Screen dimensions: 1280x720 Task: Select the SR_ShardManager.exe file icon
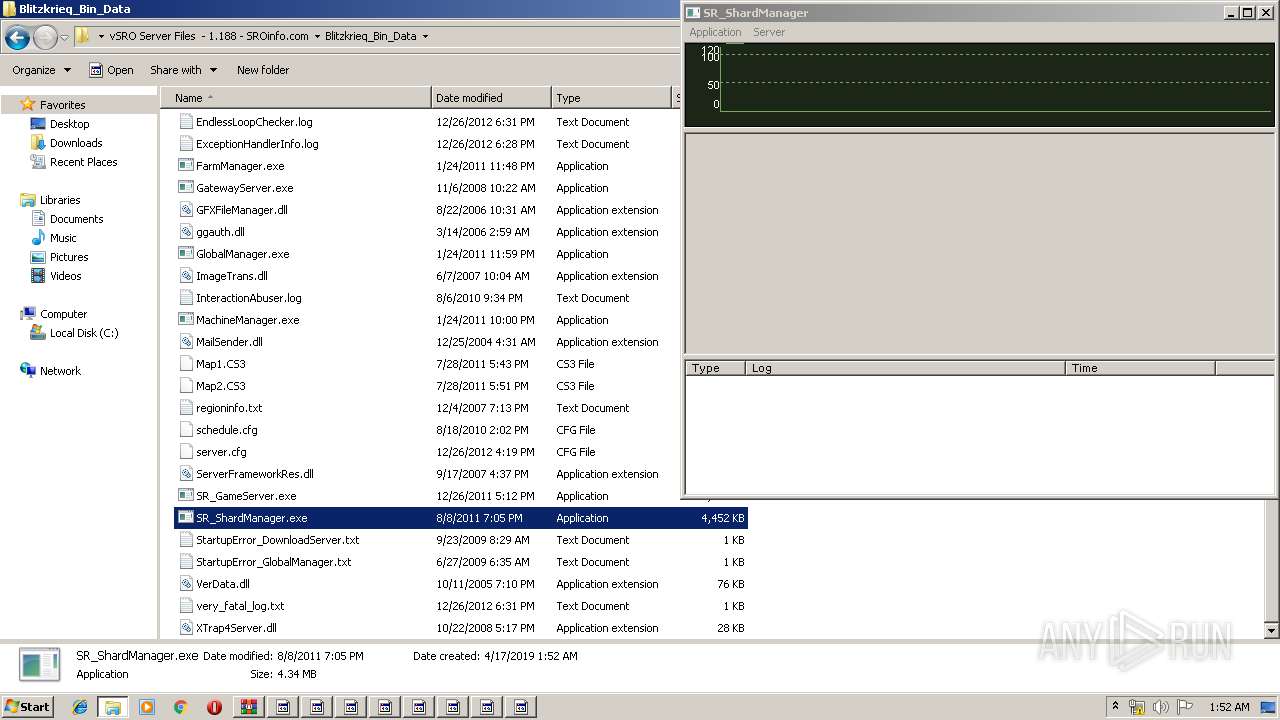coord(185,518)
